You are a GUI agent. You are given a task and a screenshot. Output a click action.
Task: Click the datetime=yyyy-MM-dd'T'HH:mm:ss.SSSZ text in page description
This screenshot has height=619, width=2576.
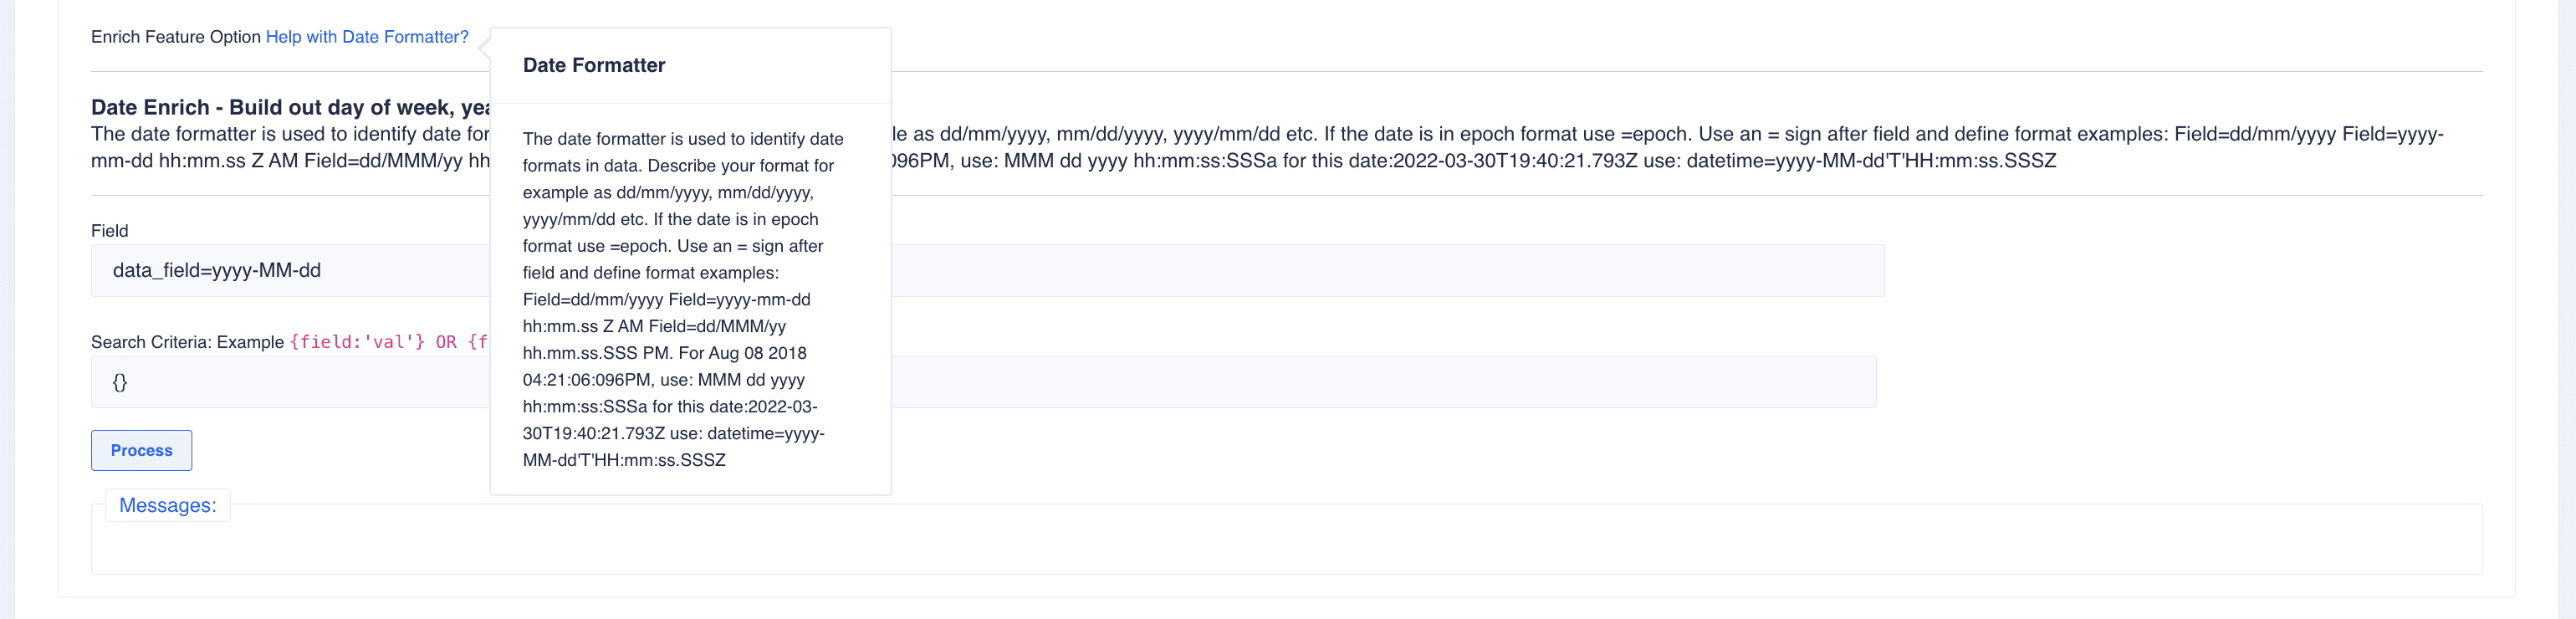pyautogui.click(x=1870, y=161)
